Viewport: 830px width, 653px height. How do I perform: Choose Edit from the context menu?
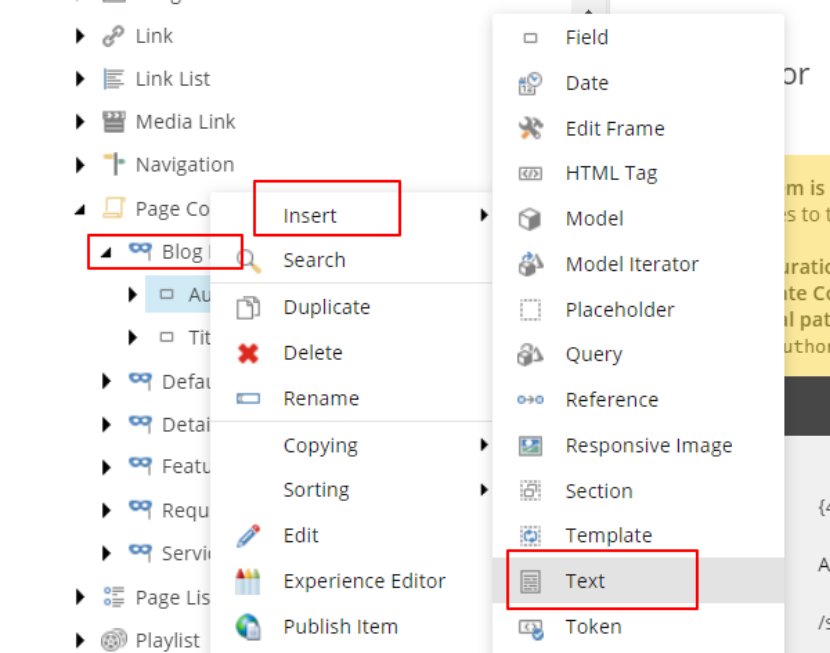click(351, 536)
